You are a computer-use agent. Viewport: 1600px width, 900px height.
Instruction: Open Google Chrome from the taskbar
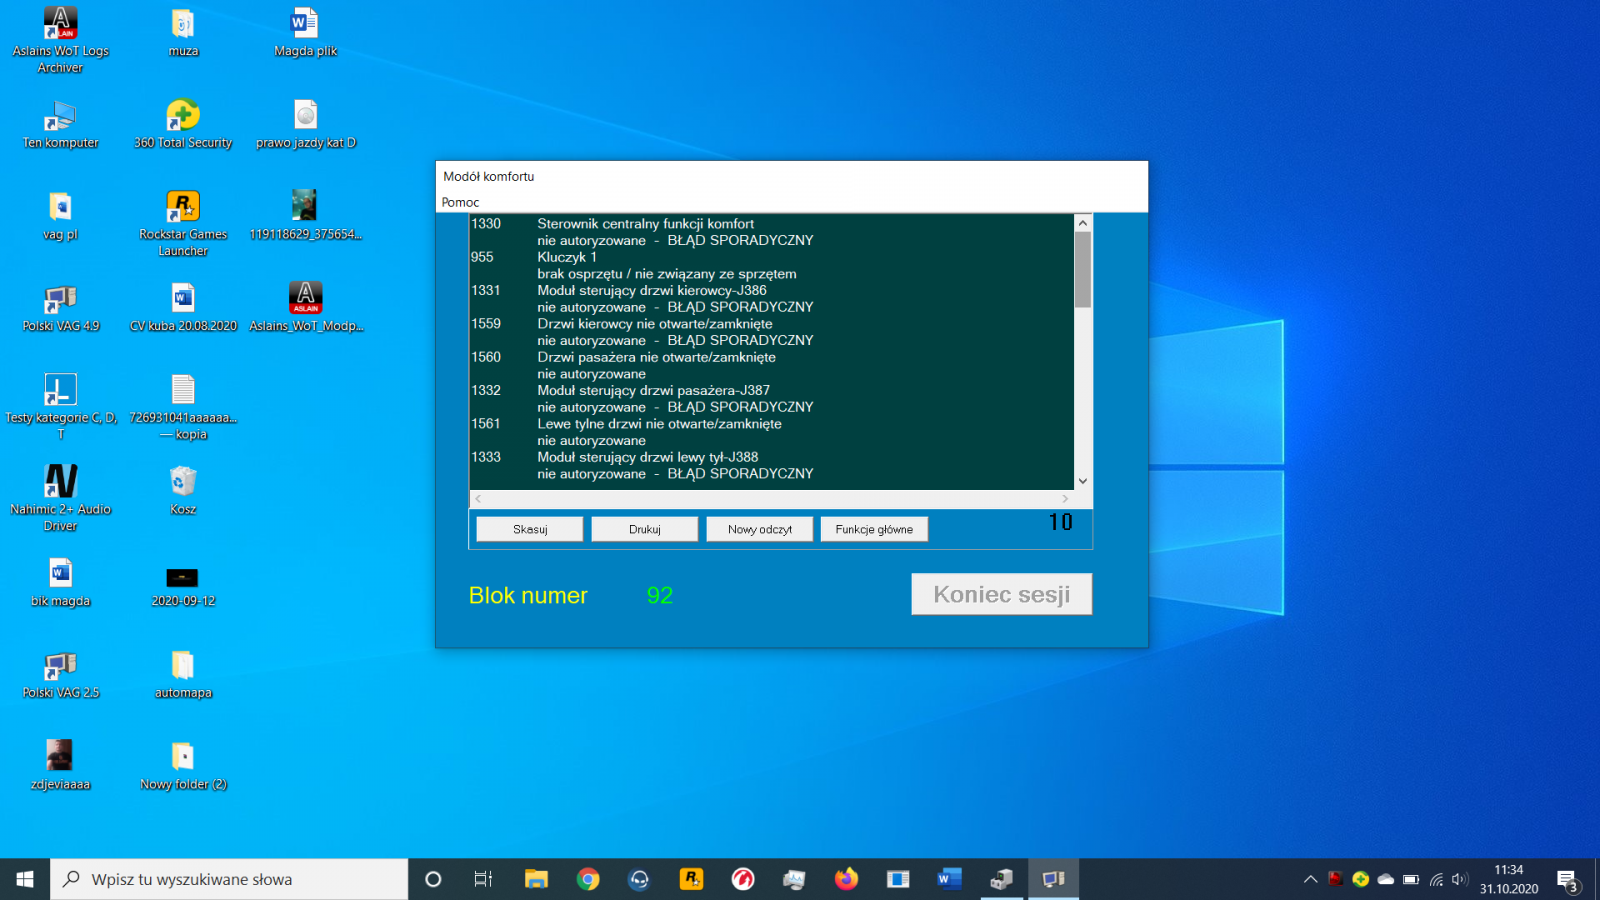(x=588, y=879)
